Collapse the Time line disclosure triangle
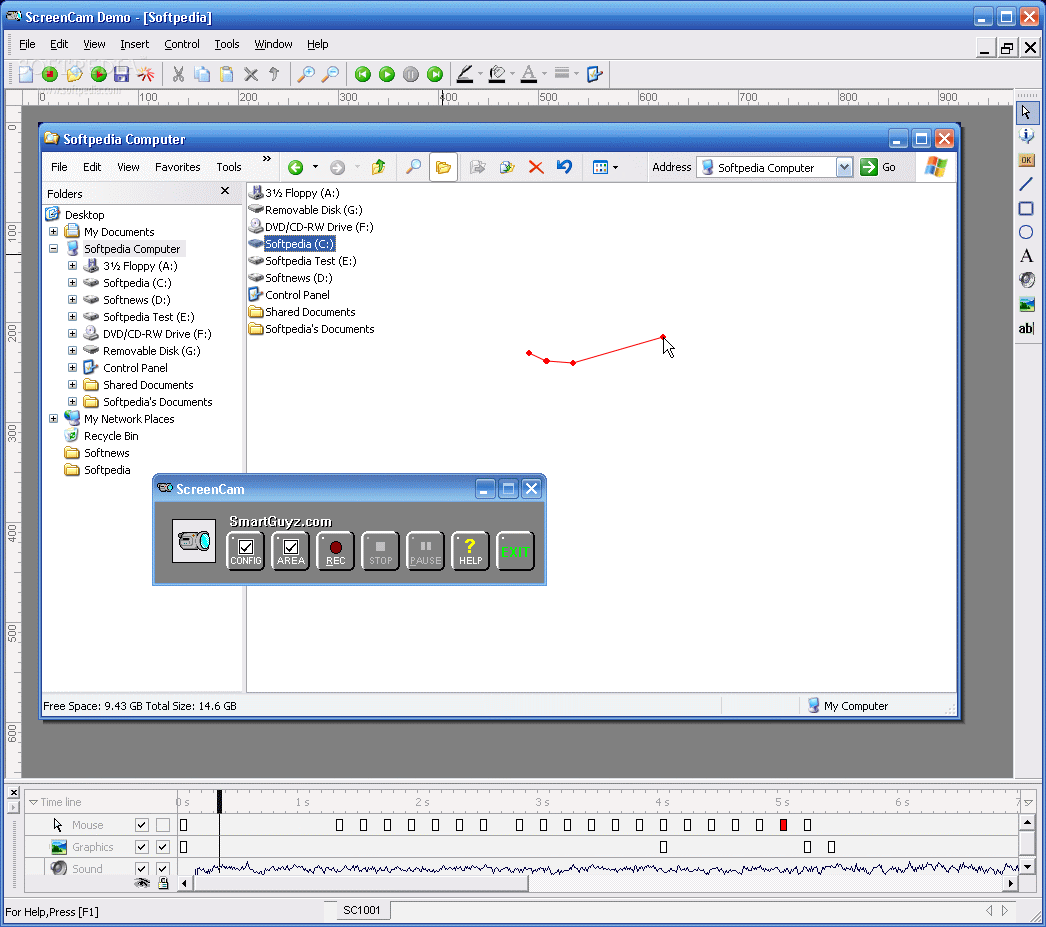The width and height of the screenshot is (1046, 927). click(x=33, y=802)
